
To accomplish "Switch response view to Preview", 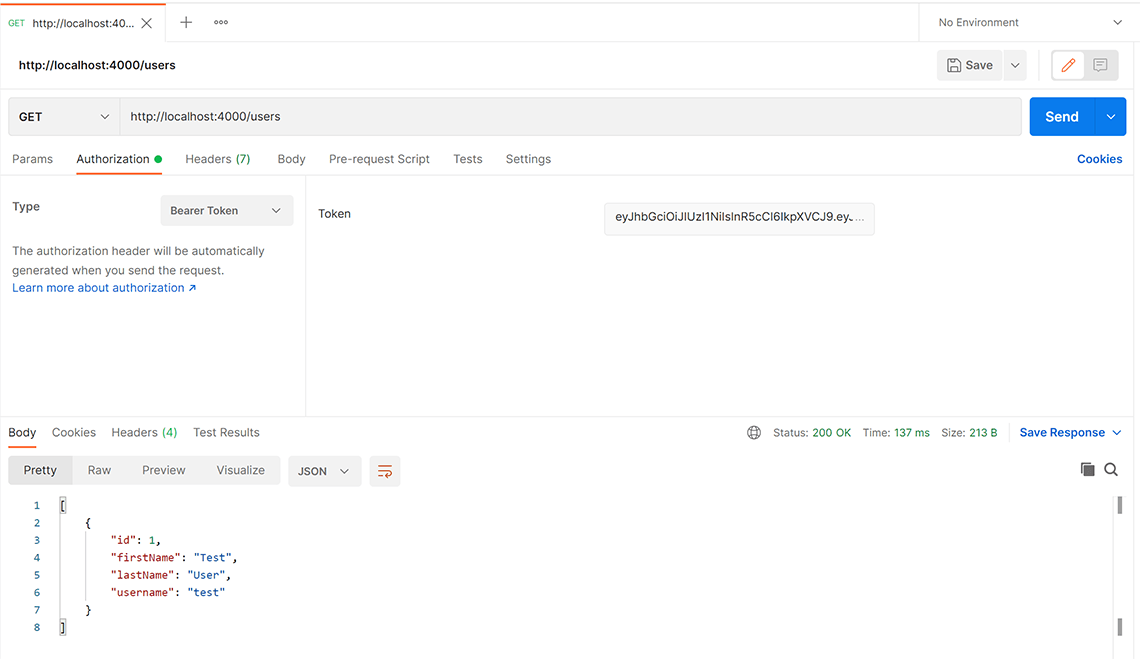I will click(x=163, y=469).
